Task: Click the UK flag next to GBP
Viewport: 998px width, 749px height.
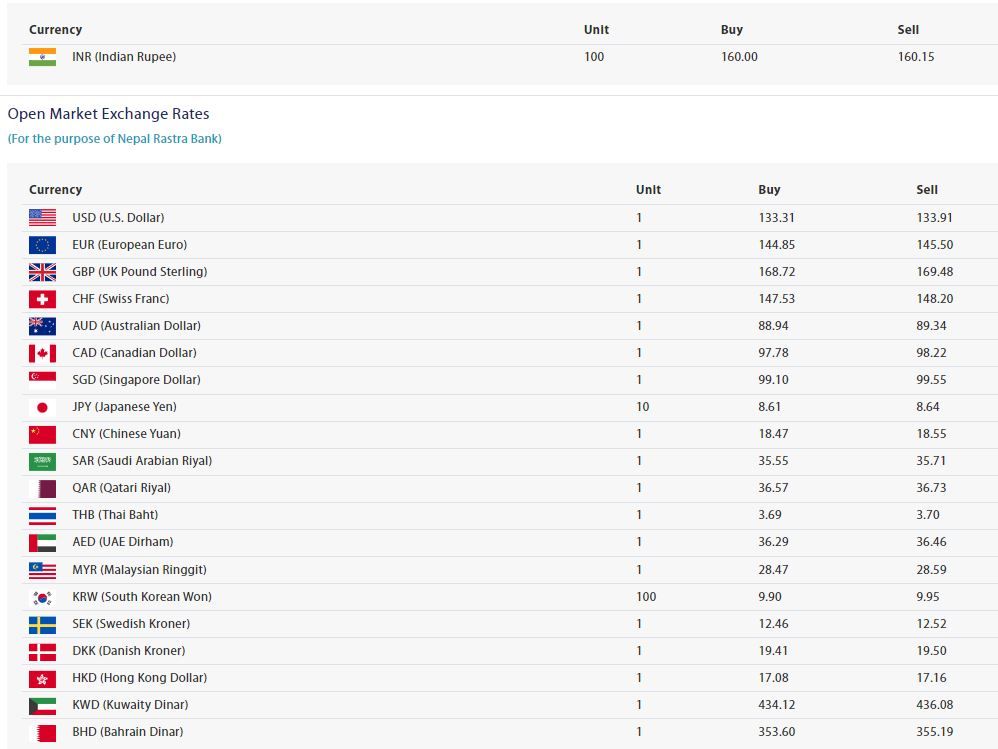Action: coord(42,271)
